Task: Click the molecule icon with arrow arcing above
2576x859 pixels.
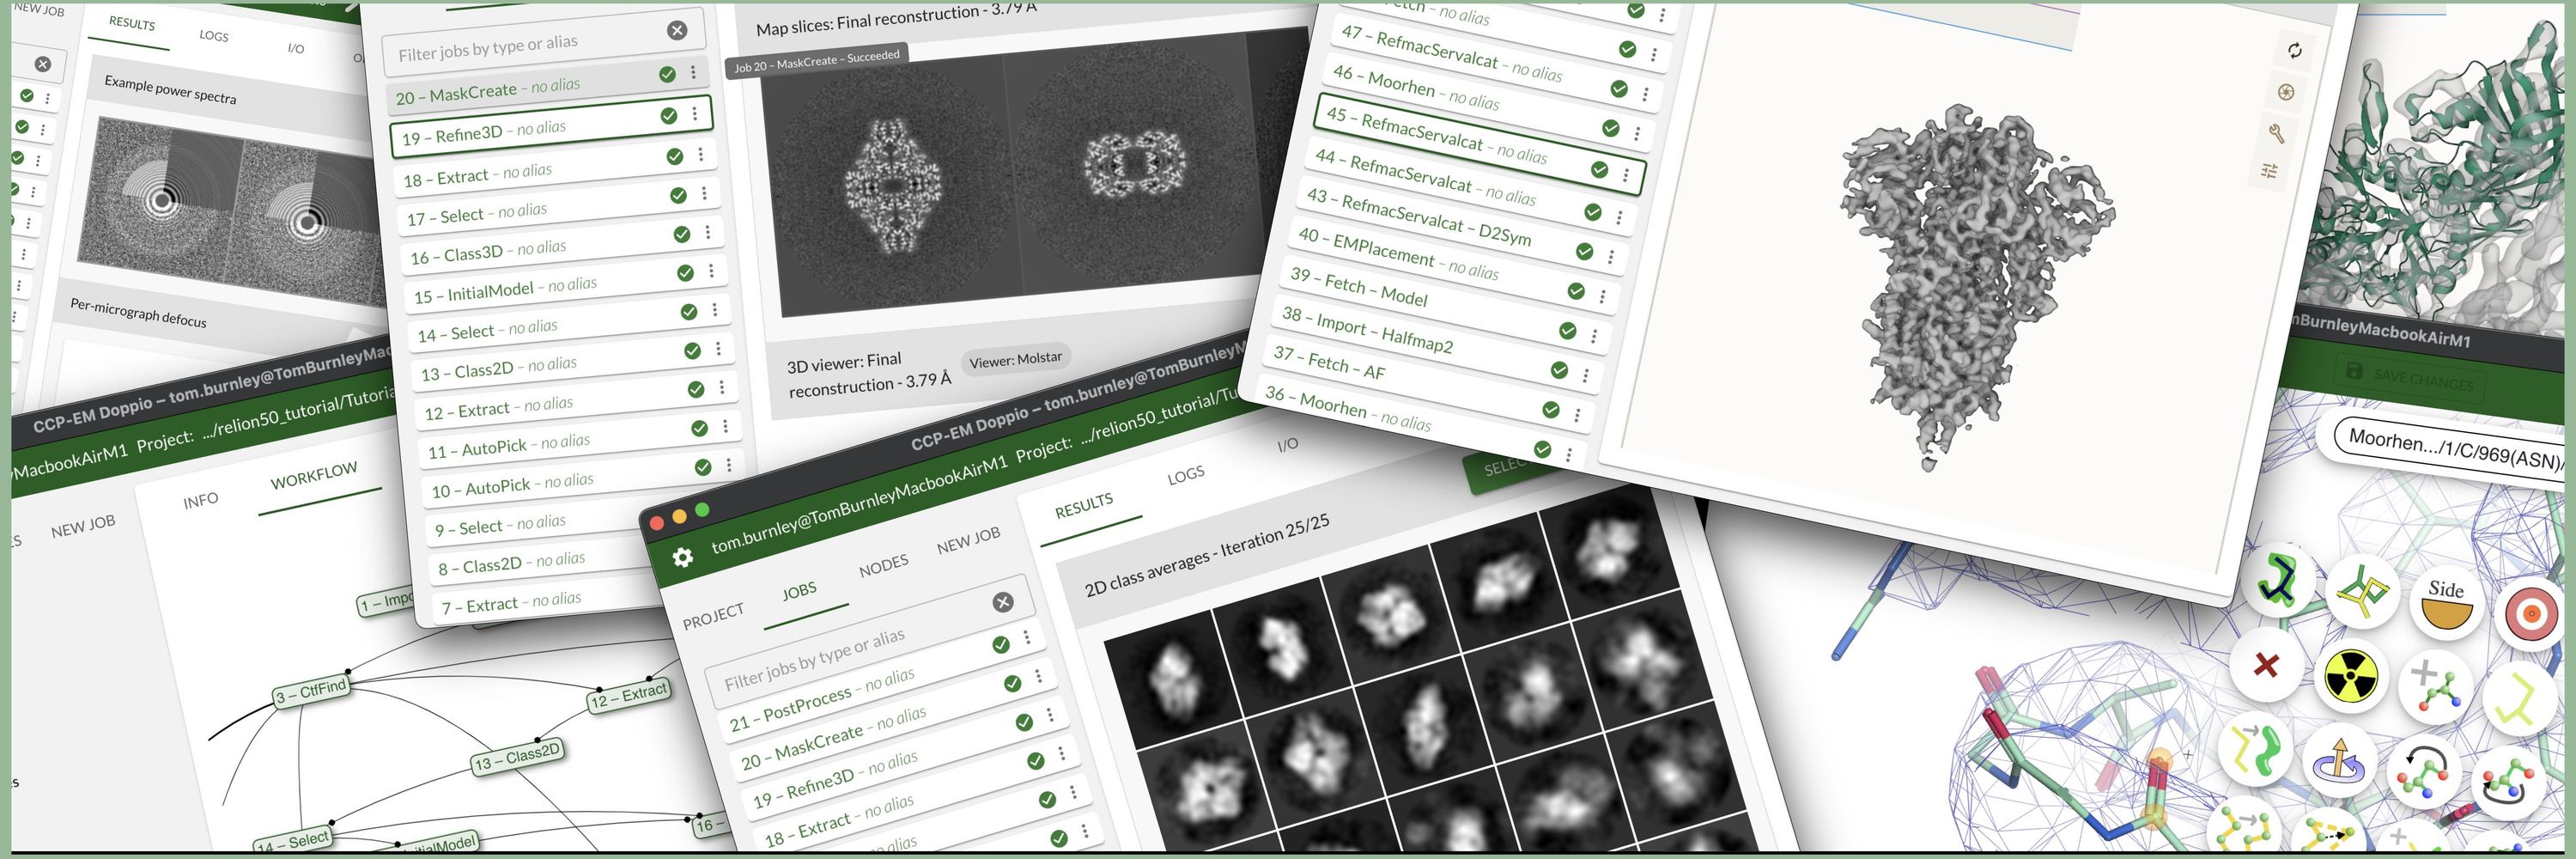Action: (x=2422, y=772)
